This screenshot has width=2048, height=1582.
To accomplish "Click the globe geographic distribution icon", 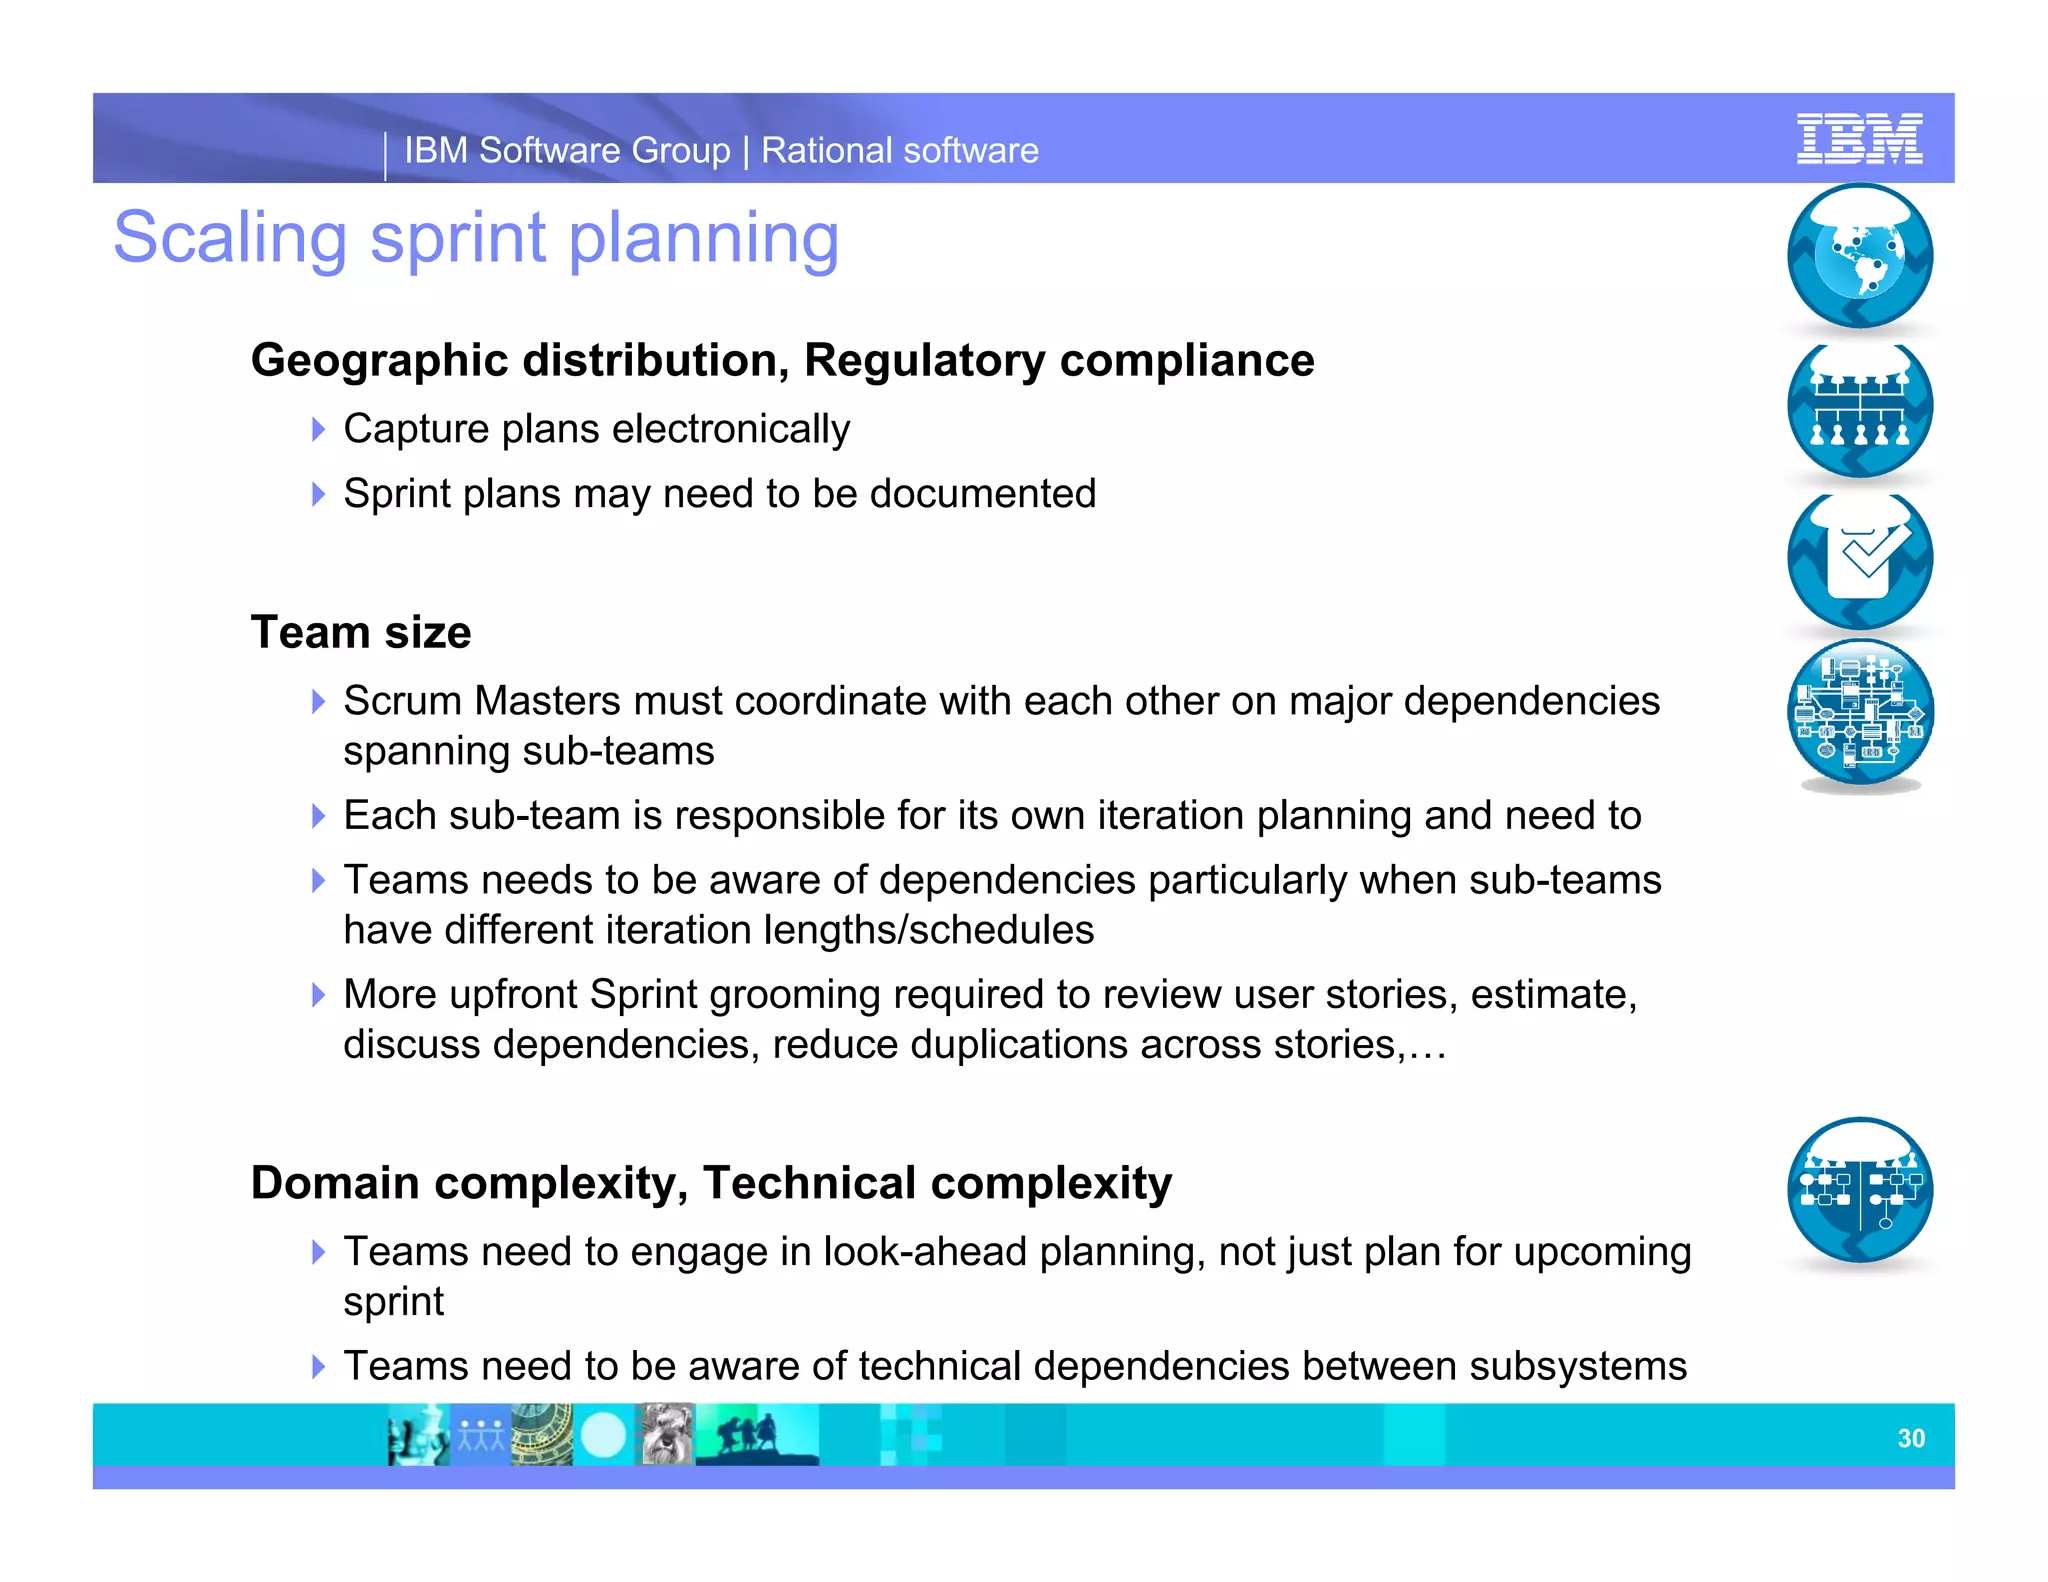I will [1860, 256].
